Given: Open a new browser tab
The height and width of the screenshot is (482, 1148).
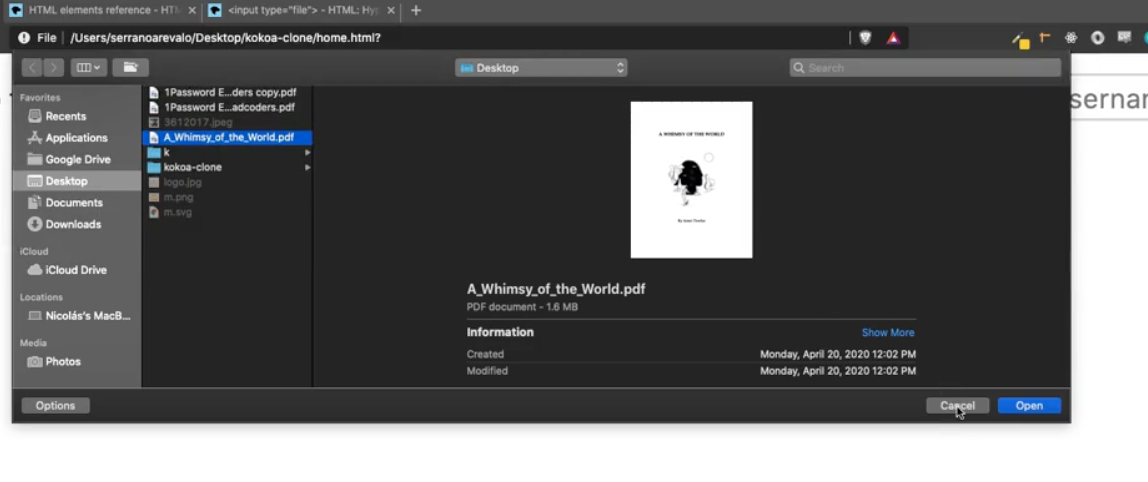Looking at the screenshot, I should pos(416,10).
